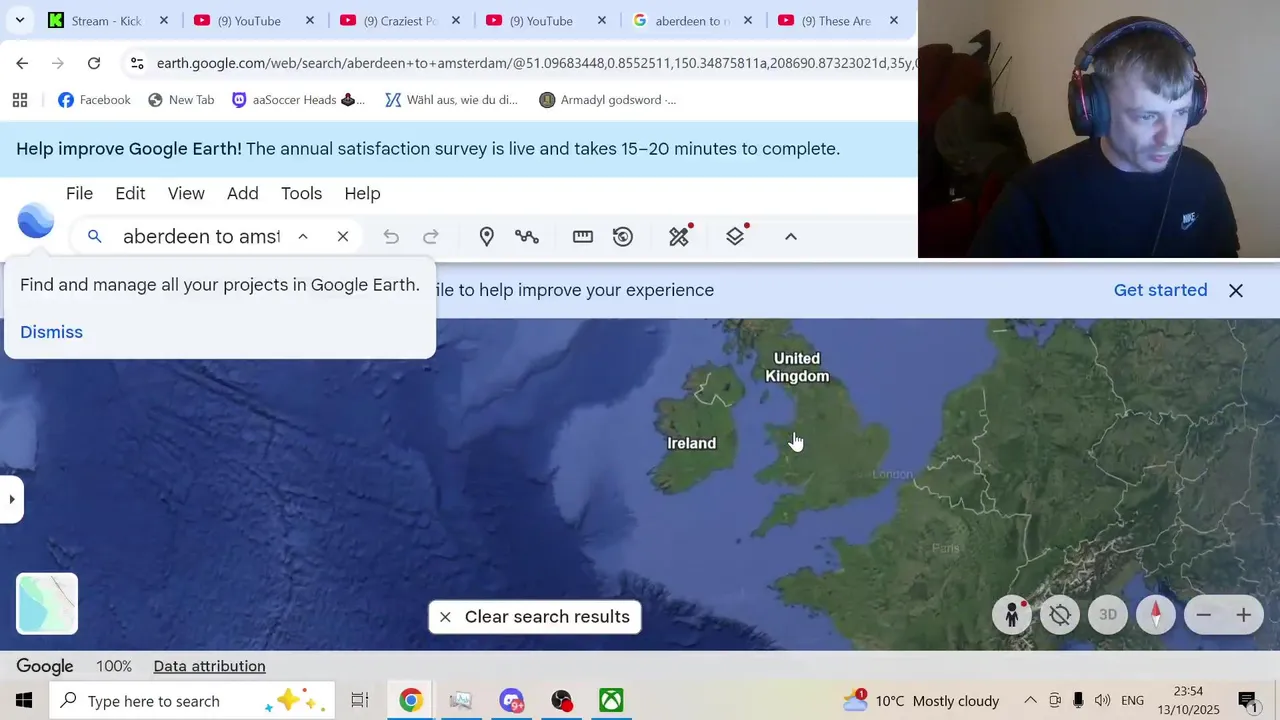The image size is (1280, 720).
Task: Open historical imagery clock icon
Action: 623,237
